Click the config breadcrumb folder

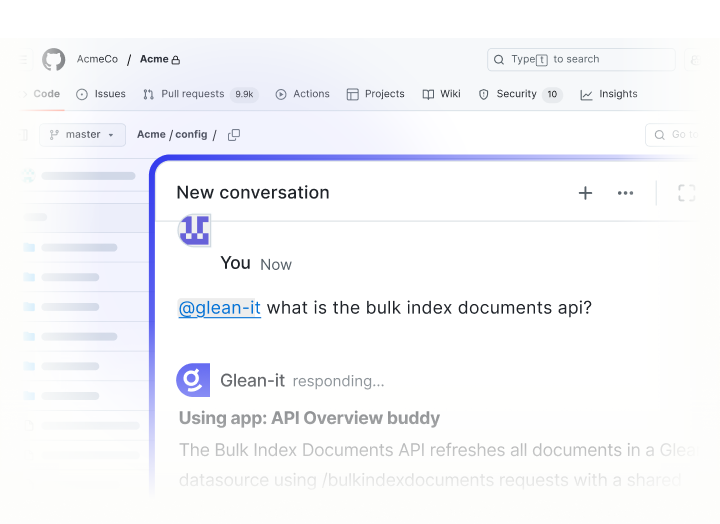coord(191,135)
